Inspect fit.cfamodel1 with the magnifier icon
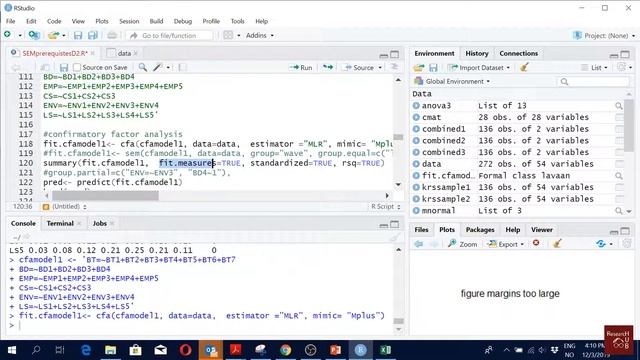 click(x=619, y=176)
